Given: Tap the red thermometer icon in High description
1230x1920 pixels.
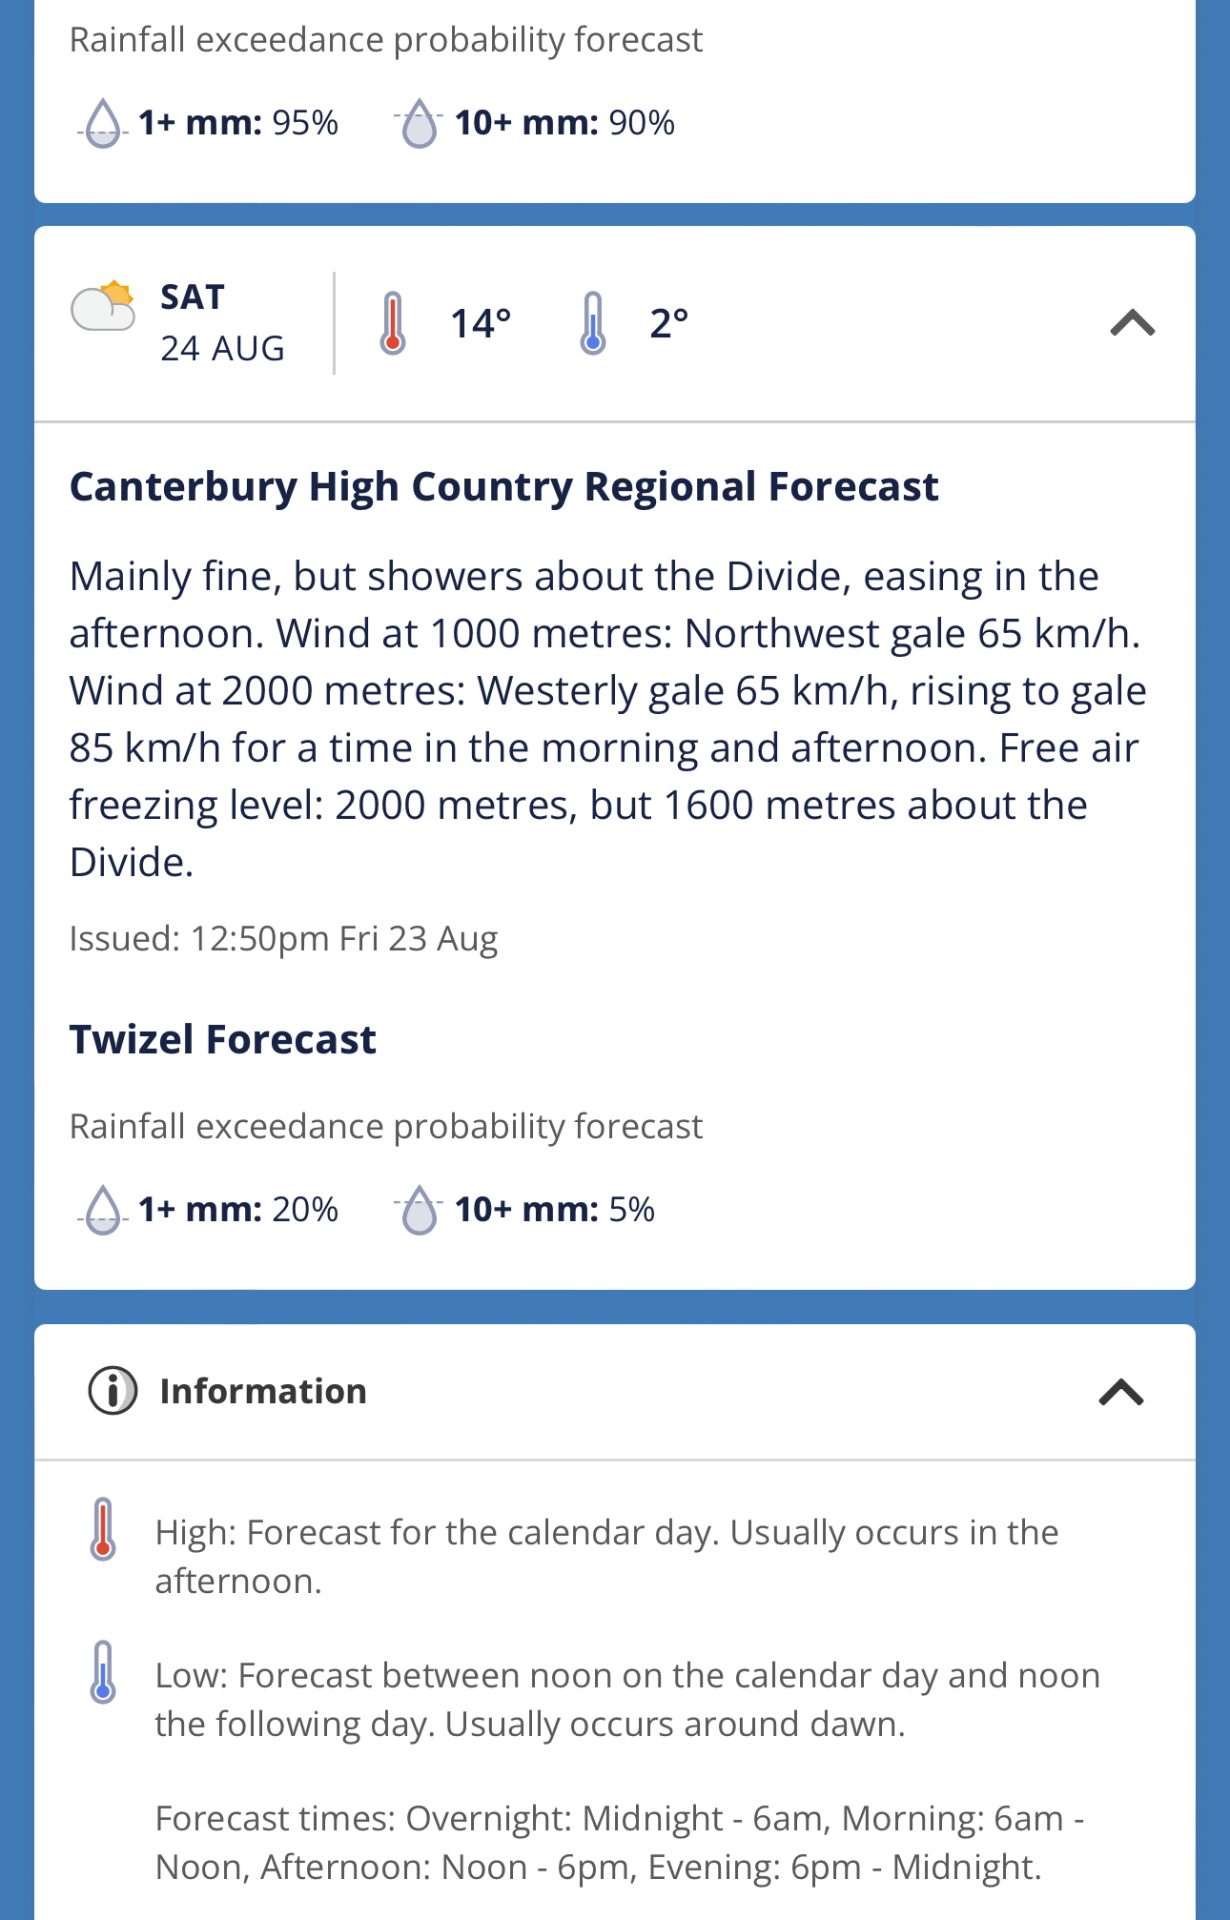Looking at the screenshot, I should [103, 1529].
